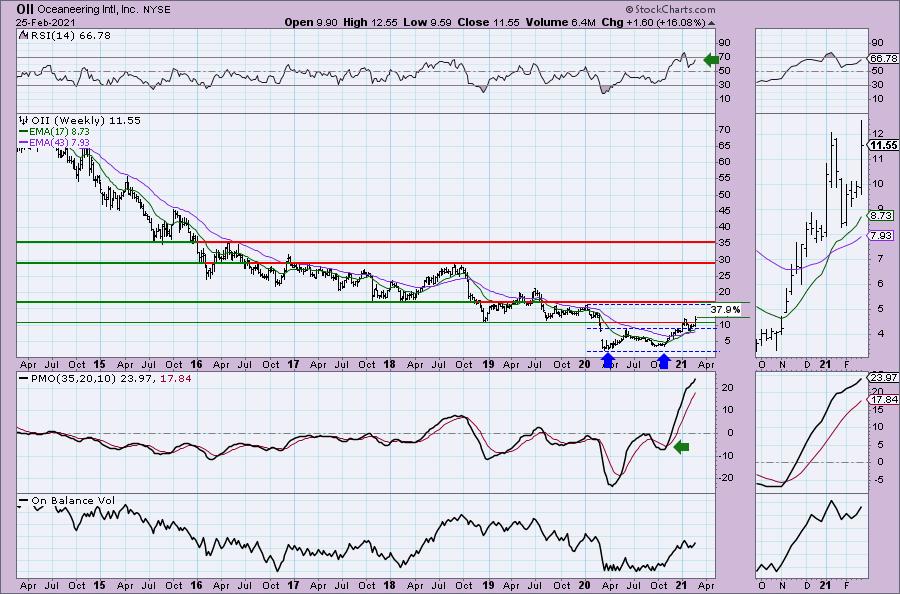Screen dimensions: 900x594
Task: Click year label 15 on the price chart axis
Action: [99, 364]
